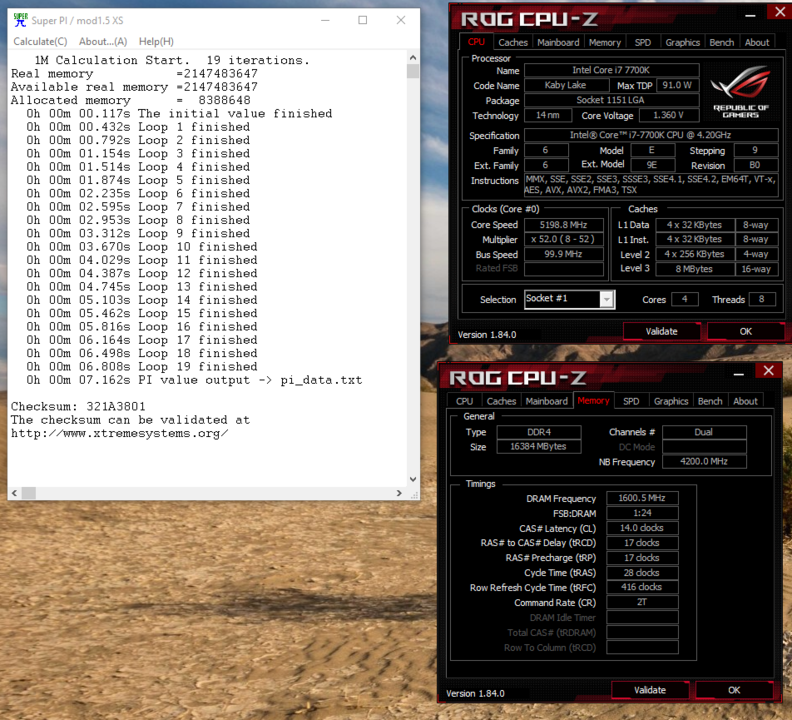Switch to Mainboard tab in upper CPU-Z window
792x720 pixels.
pyautogui.click(x=558, y=42)
